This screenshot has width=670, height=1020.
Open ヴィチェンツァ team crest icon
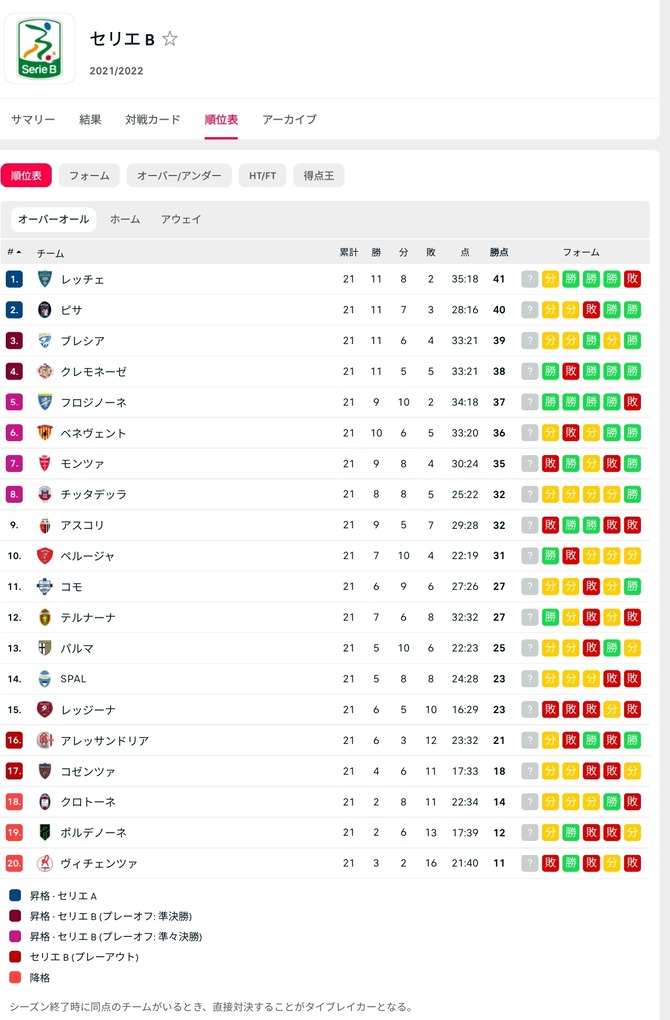pyautogui.click(x=45, y=863)
